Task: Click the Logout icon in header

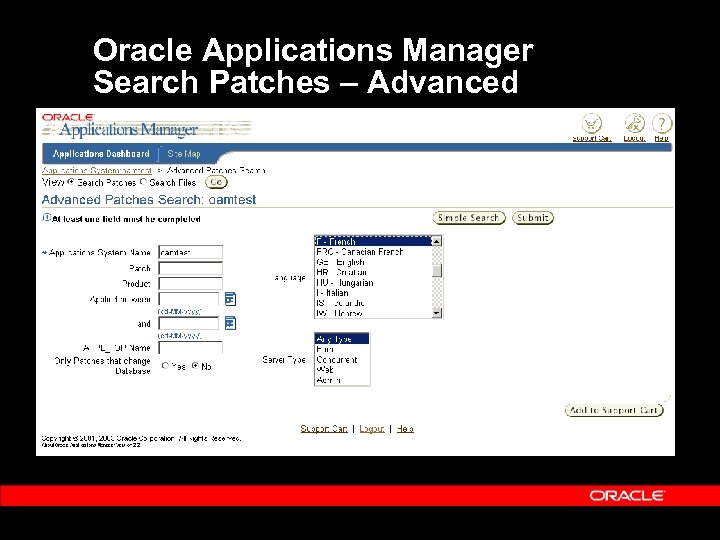Action: (x=635, y=124)
